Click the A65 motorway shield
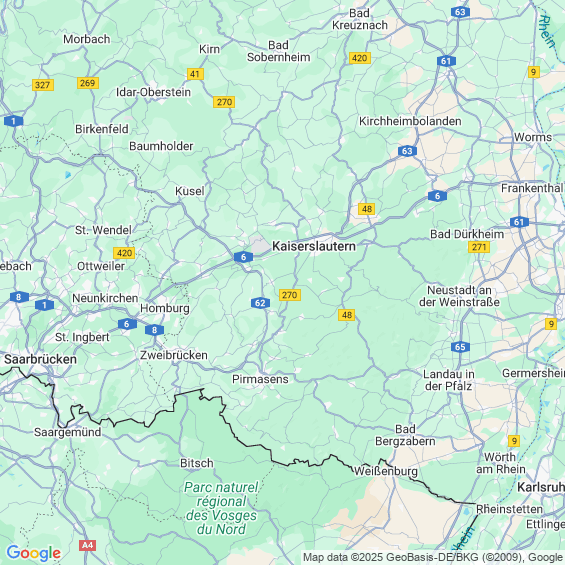 pyautogui.click(x=460, y=347)
